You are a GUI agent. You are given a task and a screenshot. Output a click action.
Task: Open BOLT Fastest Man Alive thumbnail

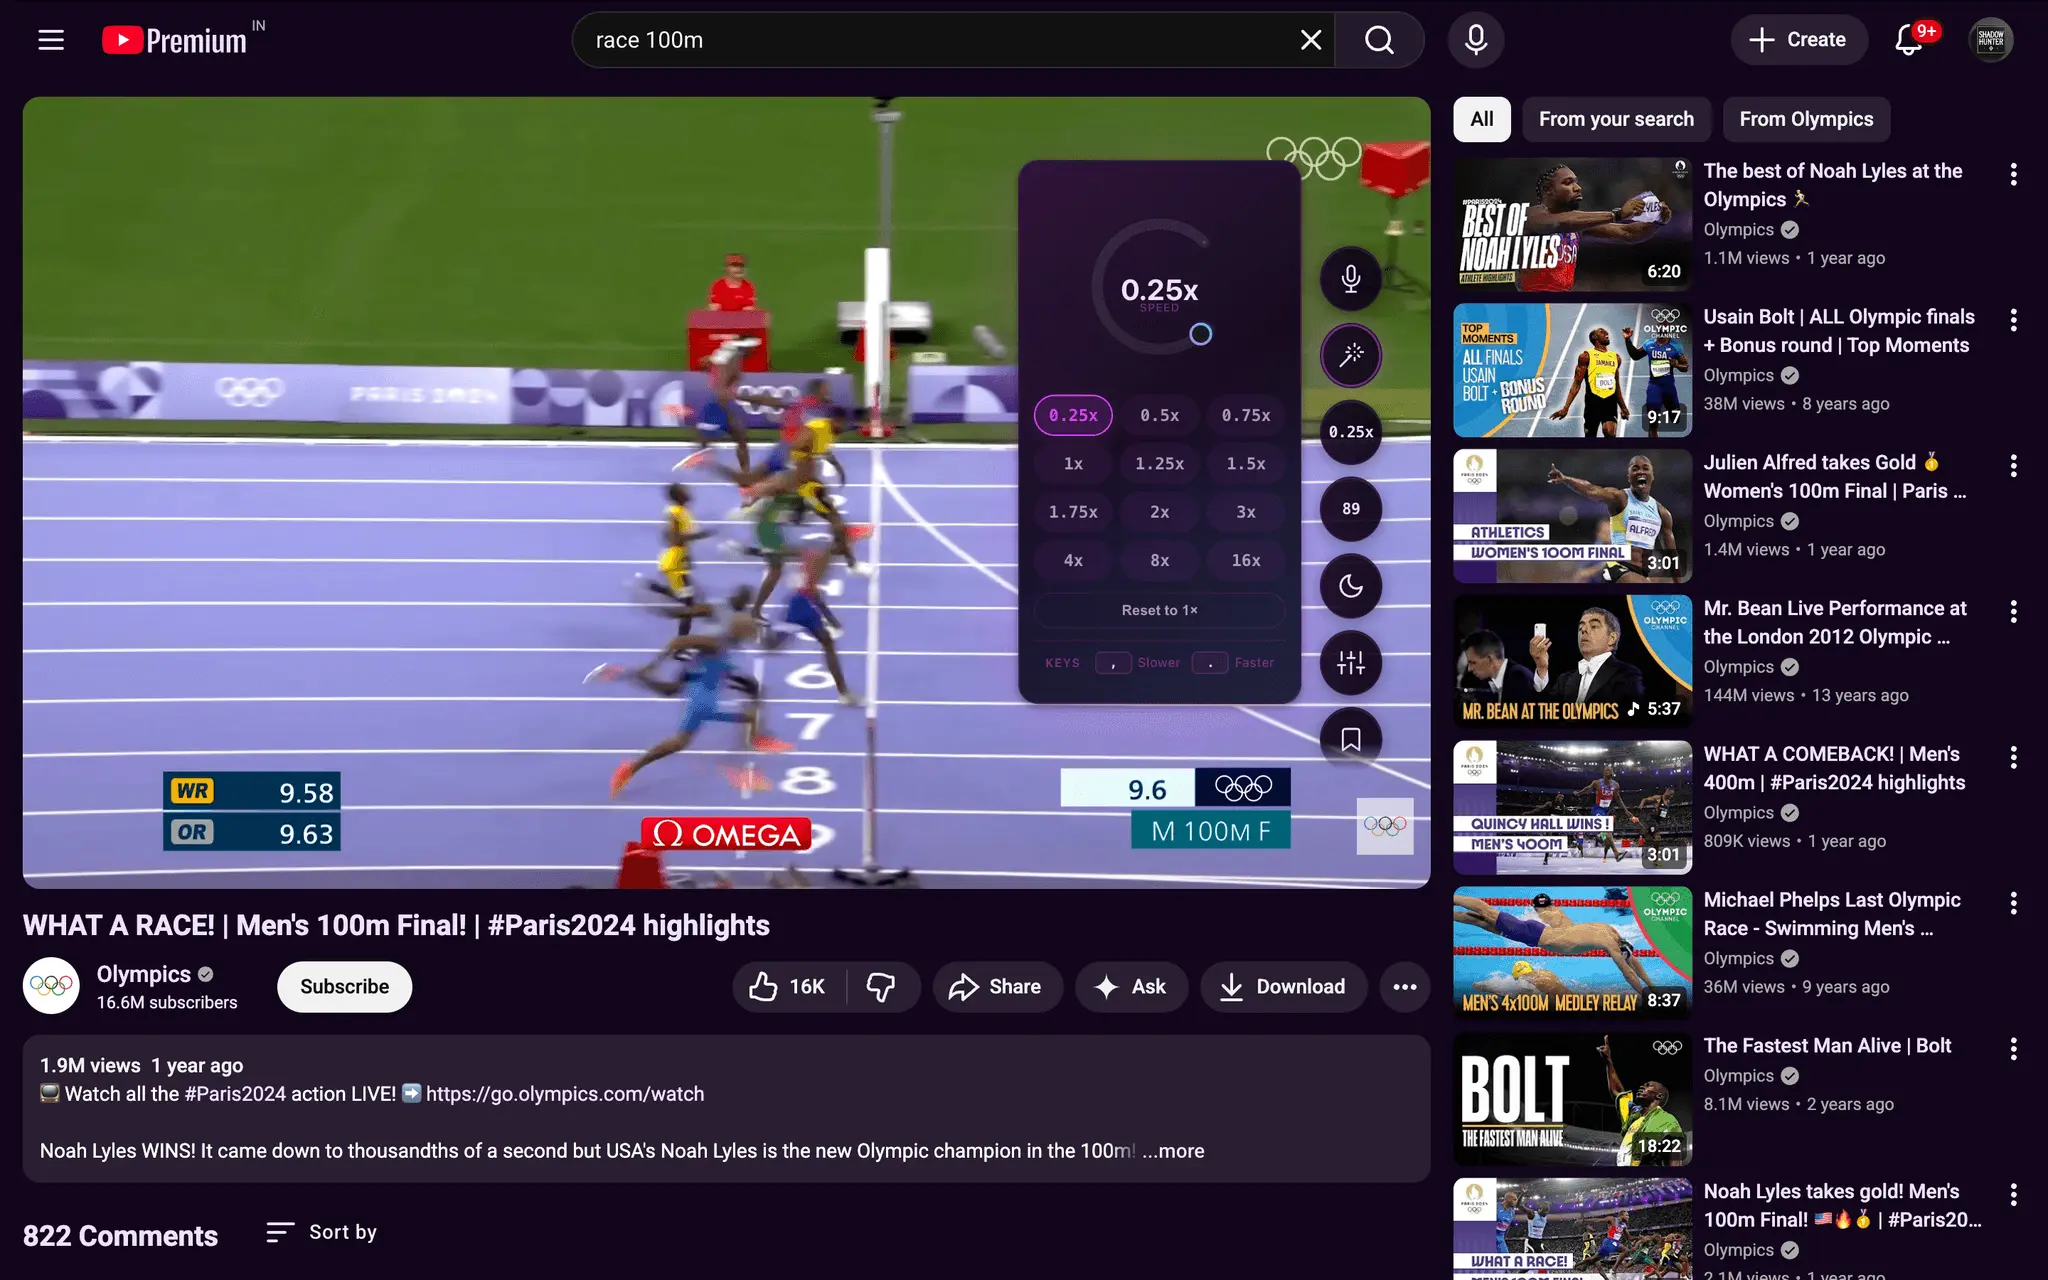point(1572,1098)
